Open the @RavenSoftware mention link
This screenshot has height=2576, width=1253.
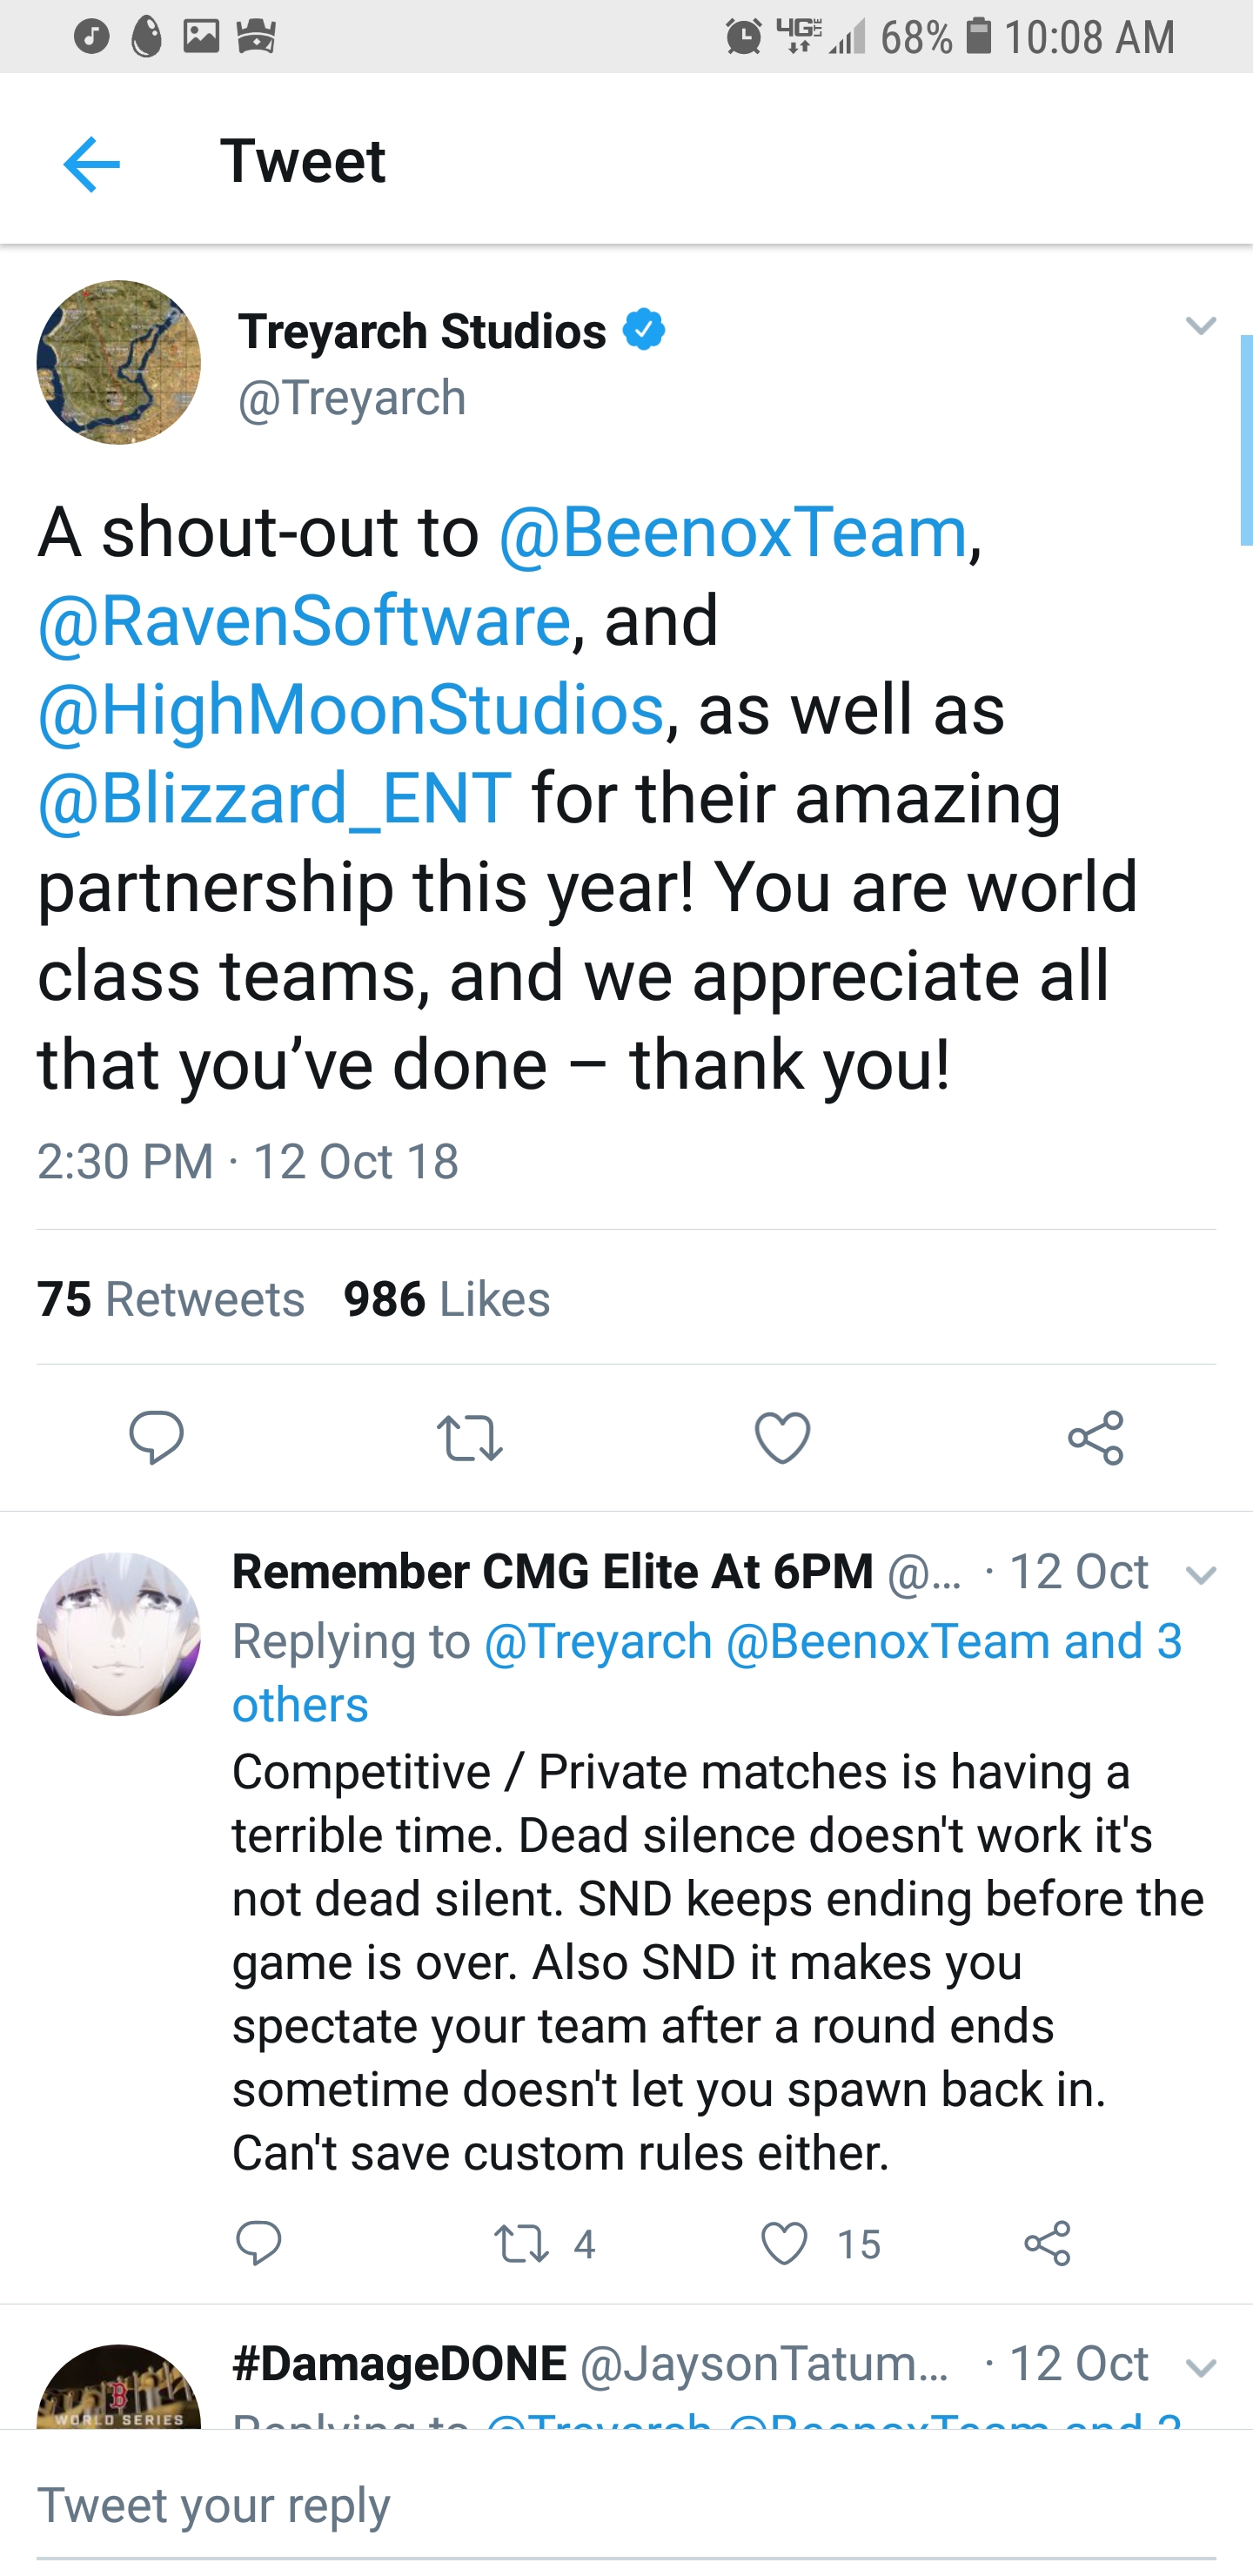[x=304, y=621]
